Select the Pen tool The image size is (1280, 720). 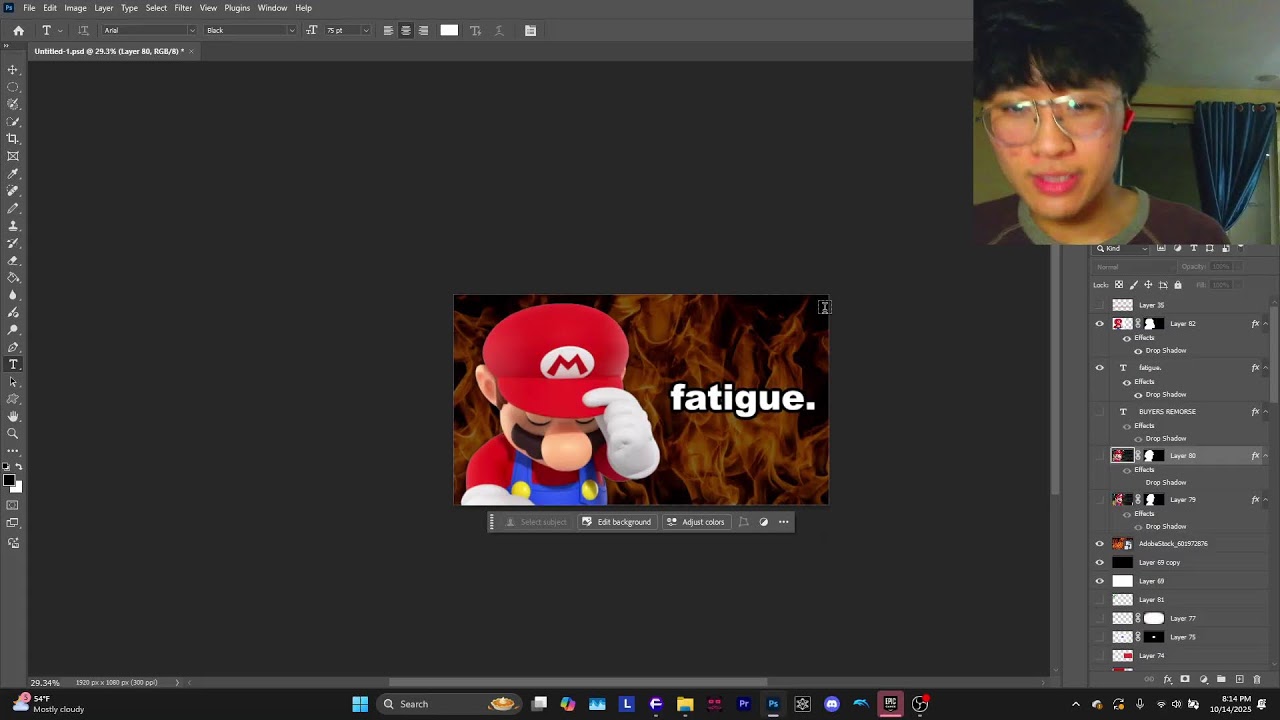(13, 347)
